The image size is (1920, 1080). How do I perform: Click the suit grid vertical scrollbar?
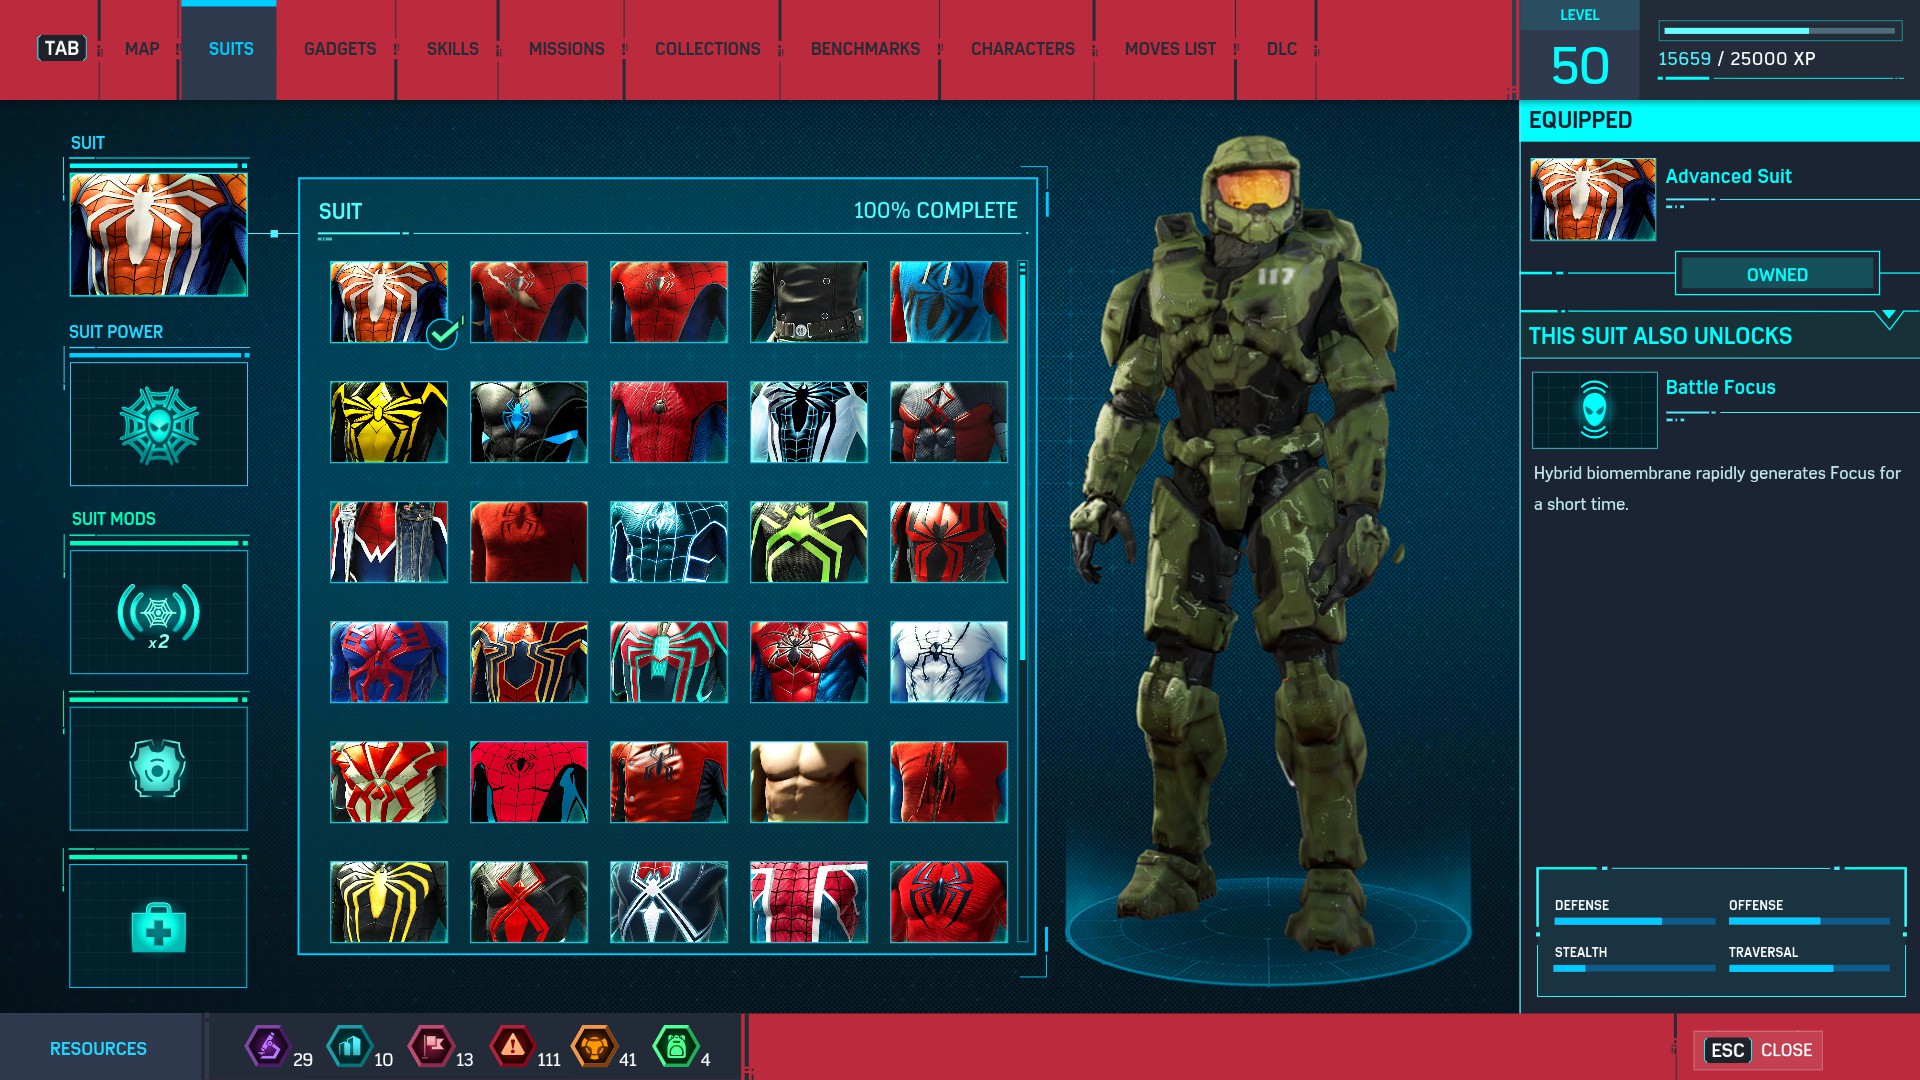coord(1022,460)
